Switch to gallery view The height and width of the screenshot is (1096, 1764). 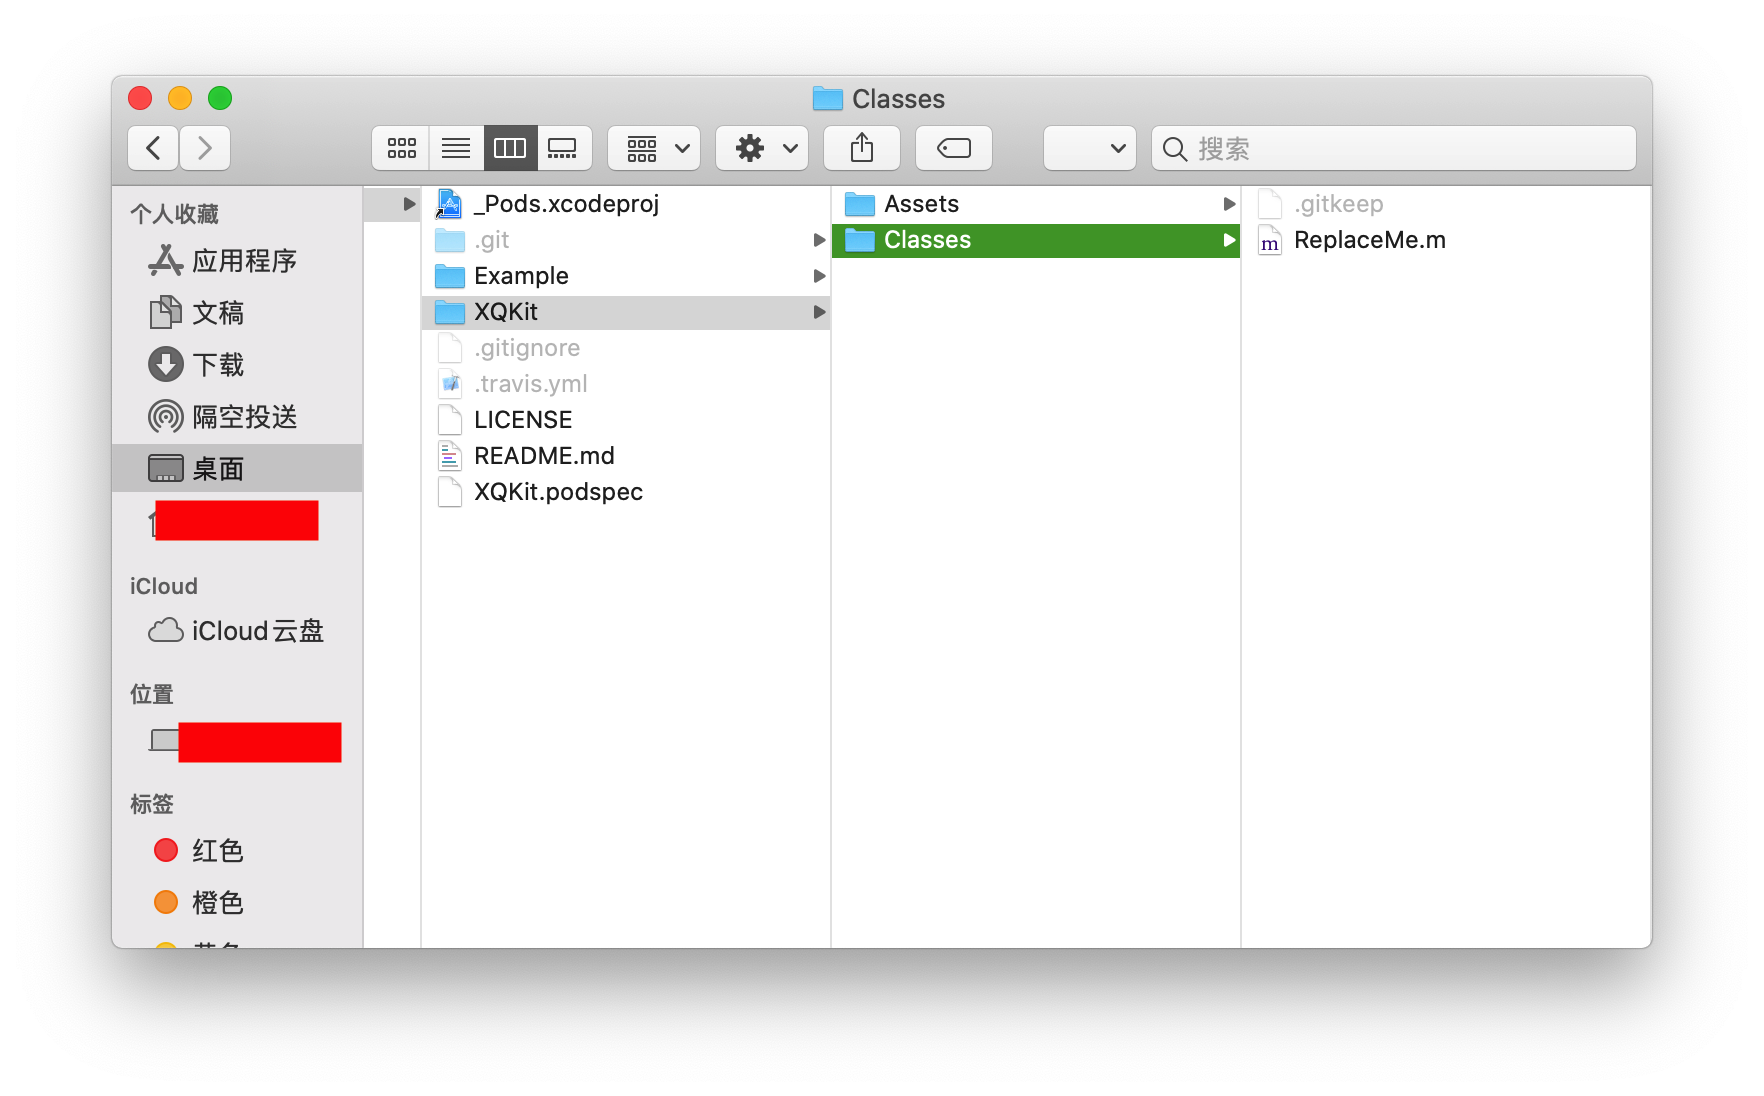click(564, 148)
